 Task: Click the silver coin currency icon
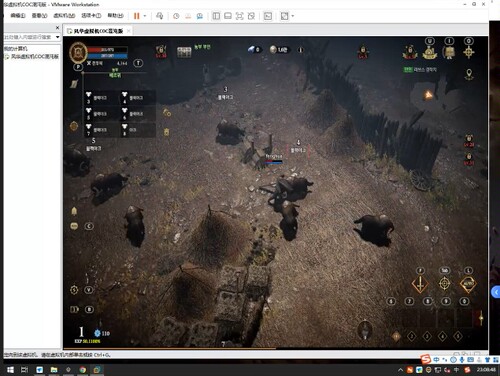click(273, 50)
